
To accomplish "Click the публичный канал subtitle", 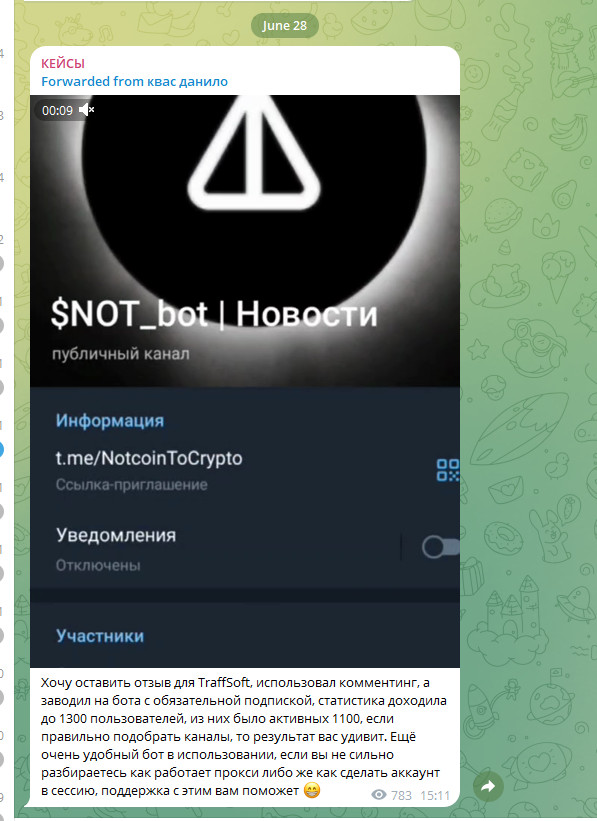I will pyautogui.click(x=120, y=354).
